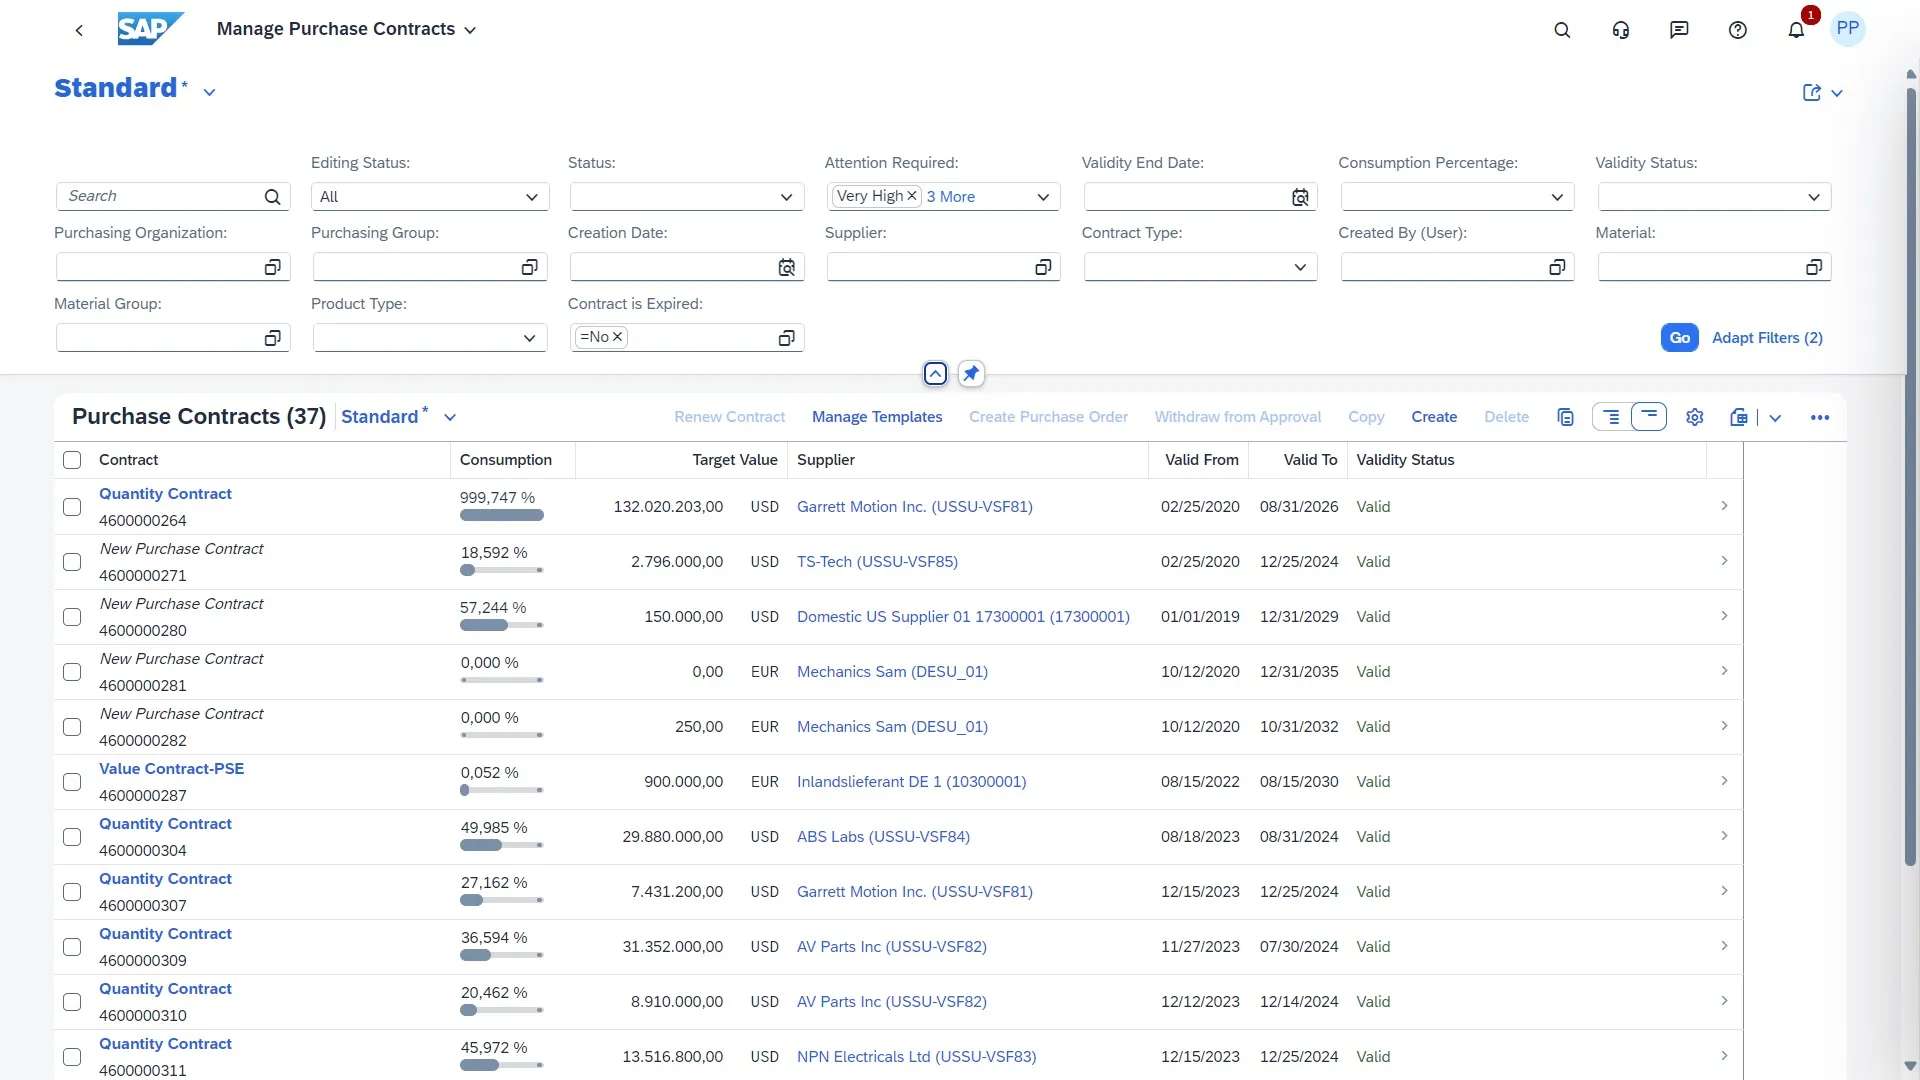This screenshot has height=1080, width=1920.
Task: Click Create in table toolbar
Action: [1434, 417]
